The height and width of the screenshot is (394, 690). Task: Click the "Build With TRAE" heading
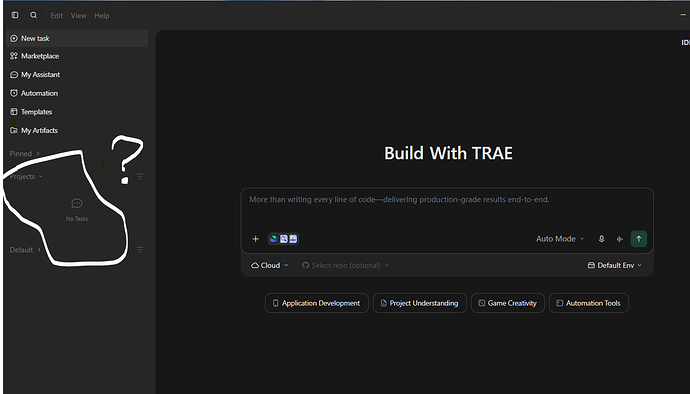click(448, 153)
